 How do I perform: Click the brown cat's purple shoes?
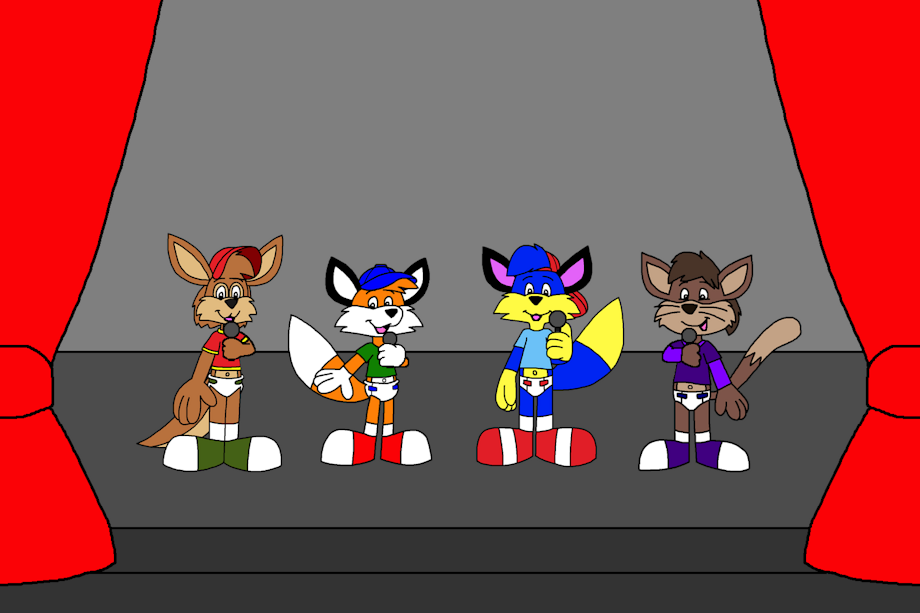point(694,455)
